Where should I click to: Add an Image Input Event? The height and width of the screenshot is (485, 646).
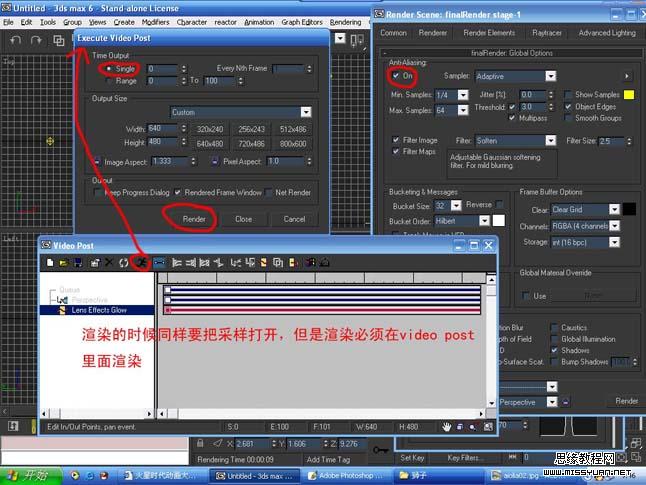pos(250,263)
